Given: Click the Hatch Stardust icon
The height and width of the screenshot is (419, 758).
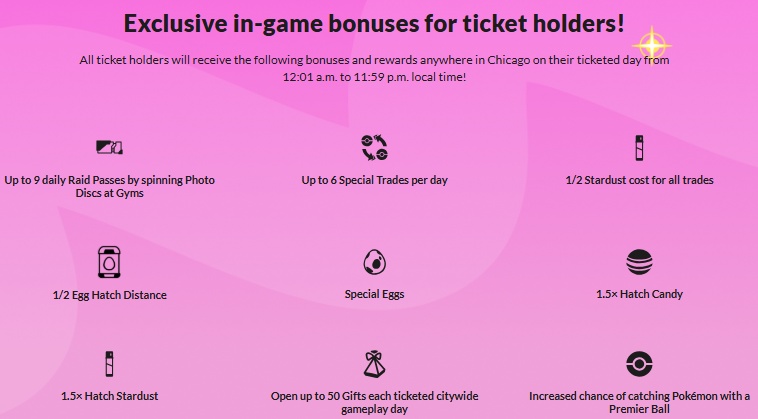Looking at the screenshot, I should [109, 364].
